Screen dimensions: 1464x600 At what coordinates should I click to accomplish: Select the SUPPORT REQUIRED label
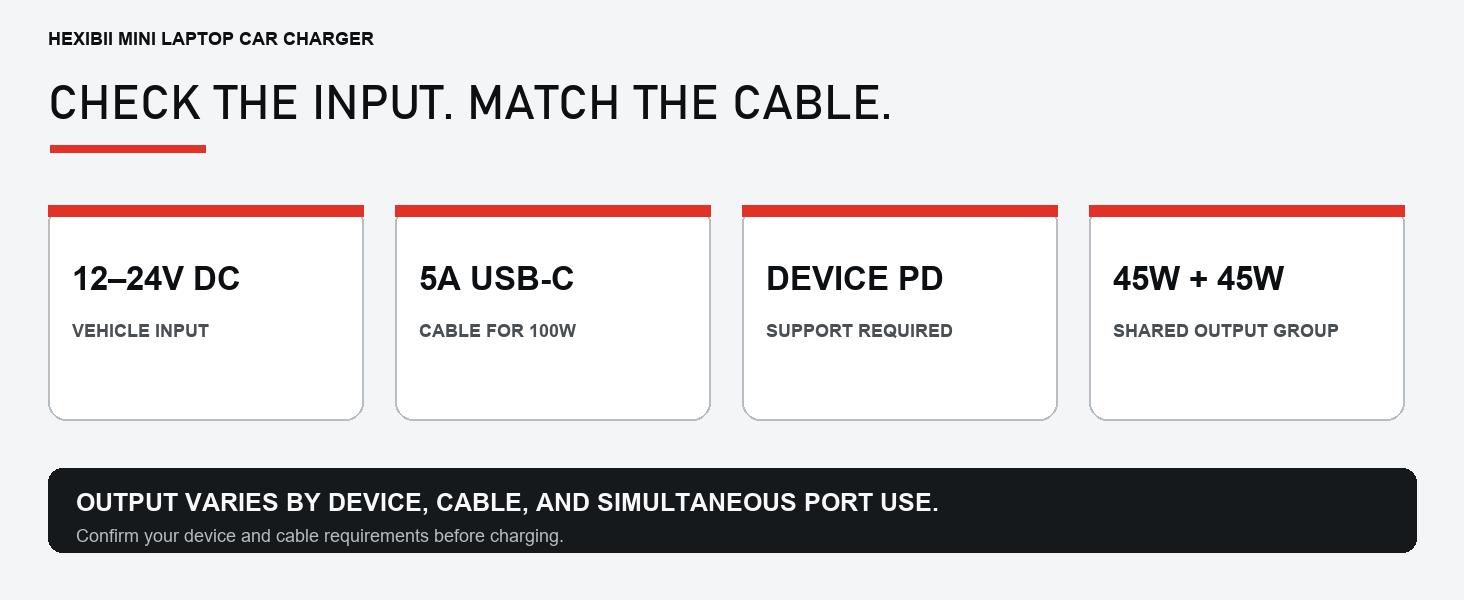click(859, 331)
